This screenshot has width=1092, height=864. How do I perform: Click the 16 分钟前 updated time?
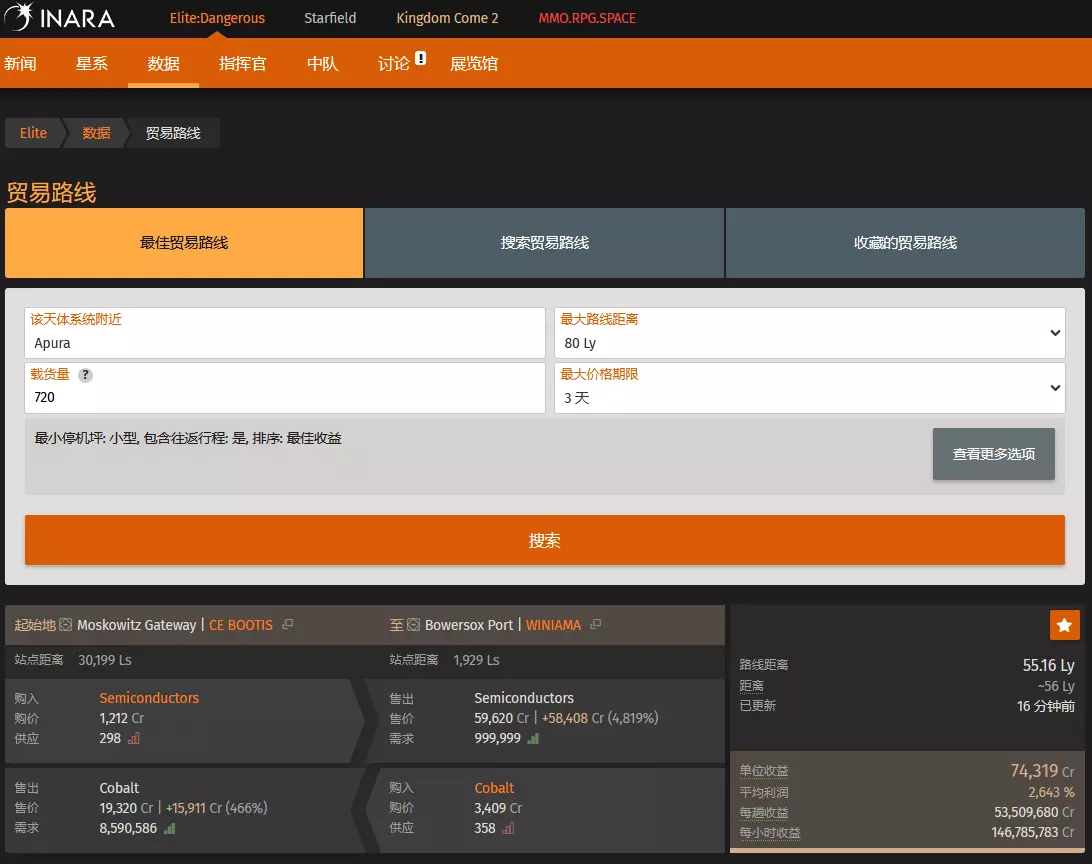[1045, 706]
